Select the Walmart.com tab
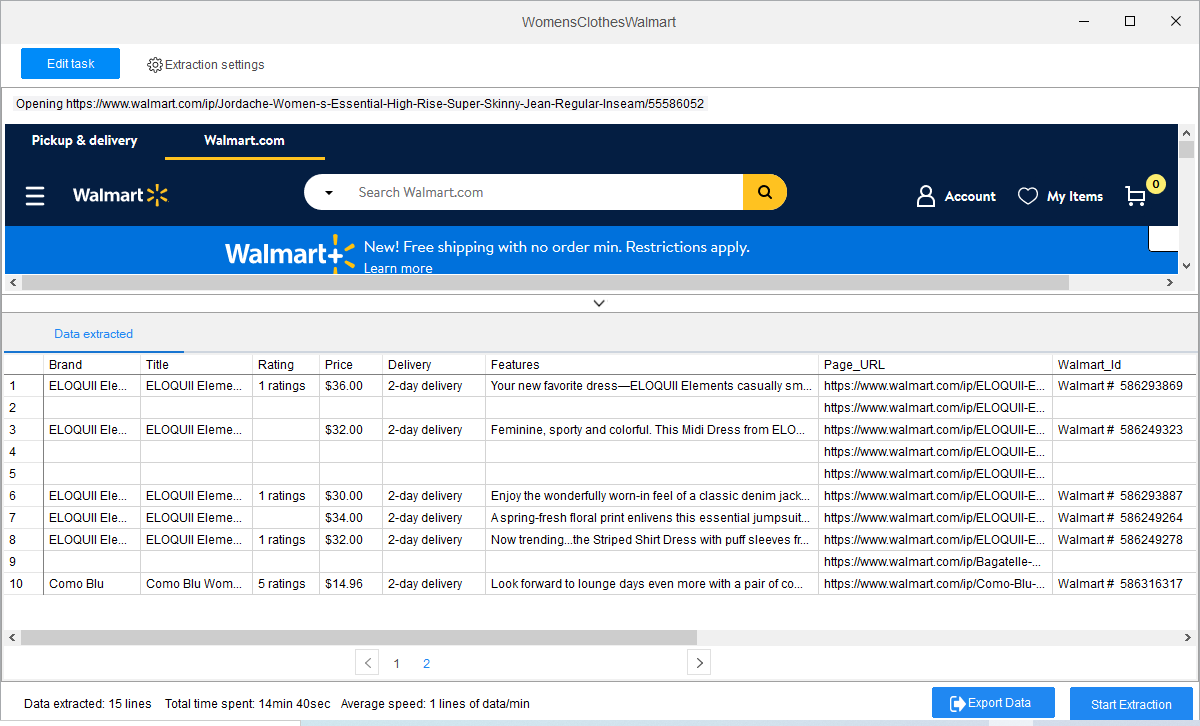 (x=244, y=141)
